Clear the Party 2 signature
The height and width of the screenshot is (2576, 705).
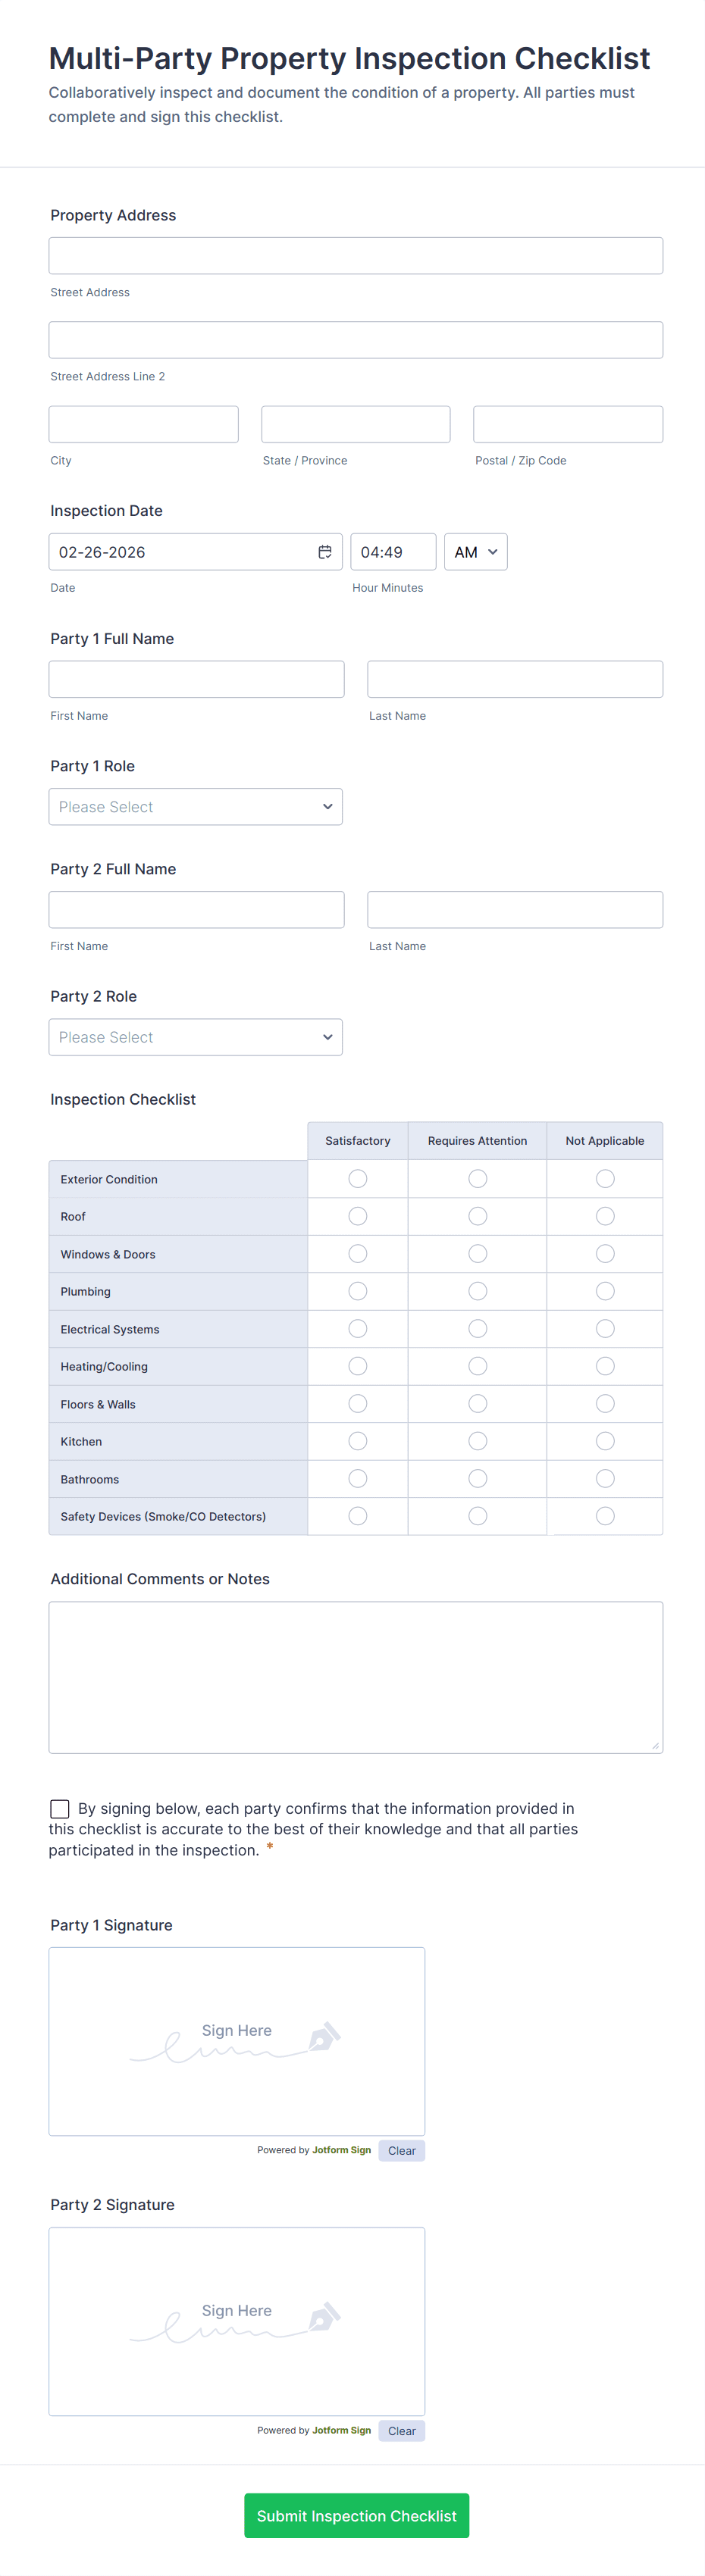coord(401,2431)
